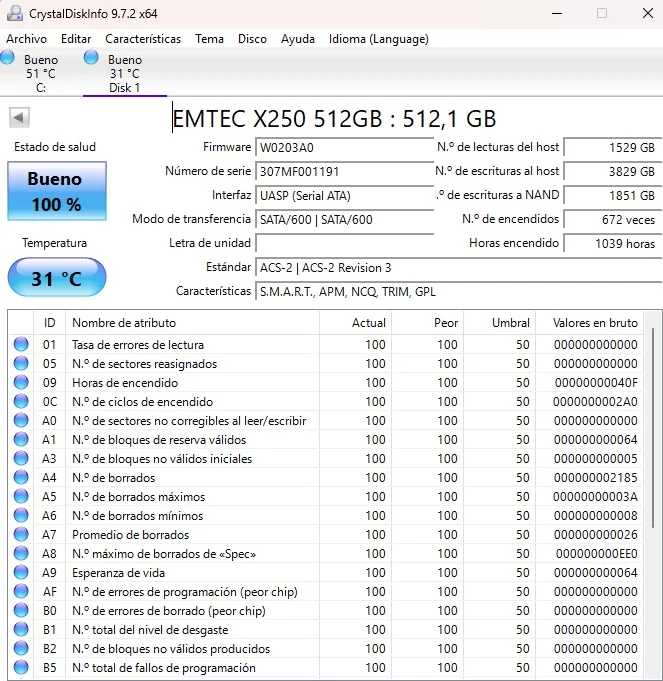This screenshot has width=663, height=681.
Task: Click status orb for attribute A6
Action: coord(21,516)
